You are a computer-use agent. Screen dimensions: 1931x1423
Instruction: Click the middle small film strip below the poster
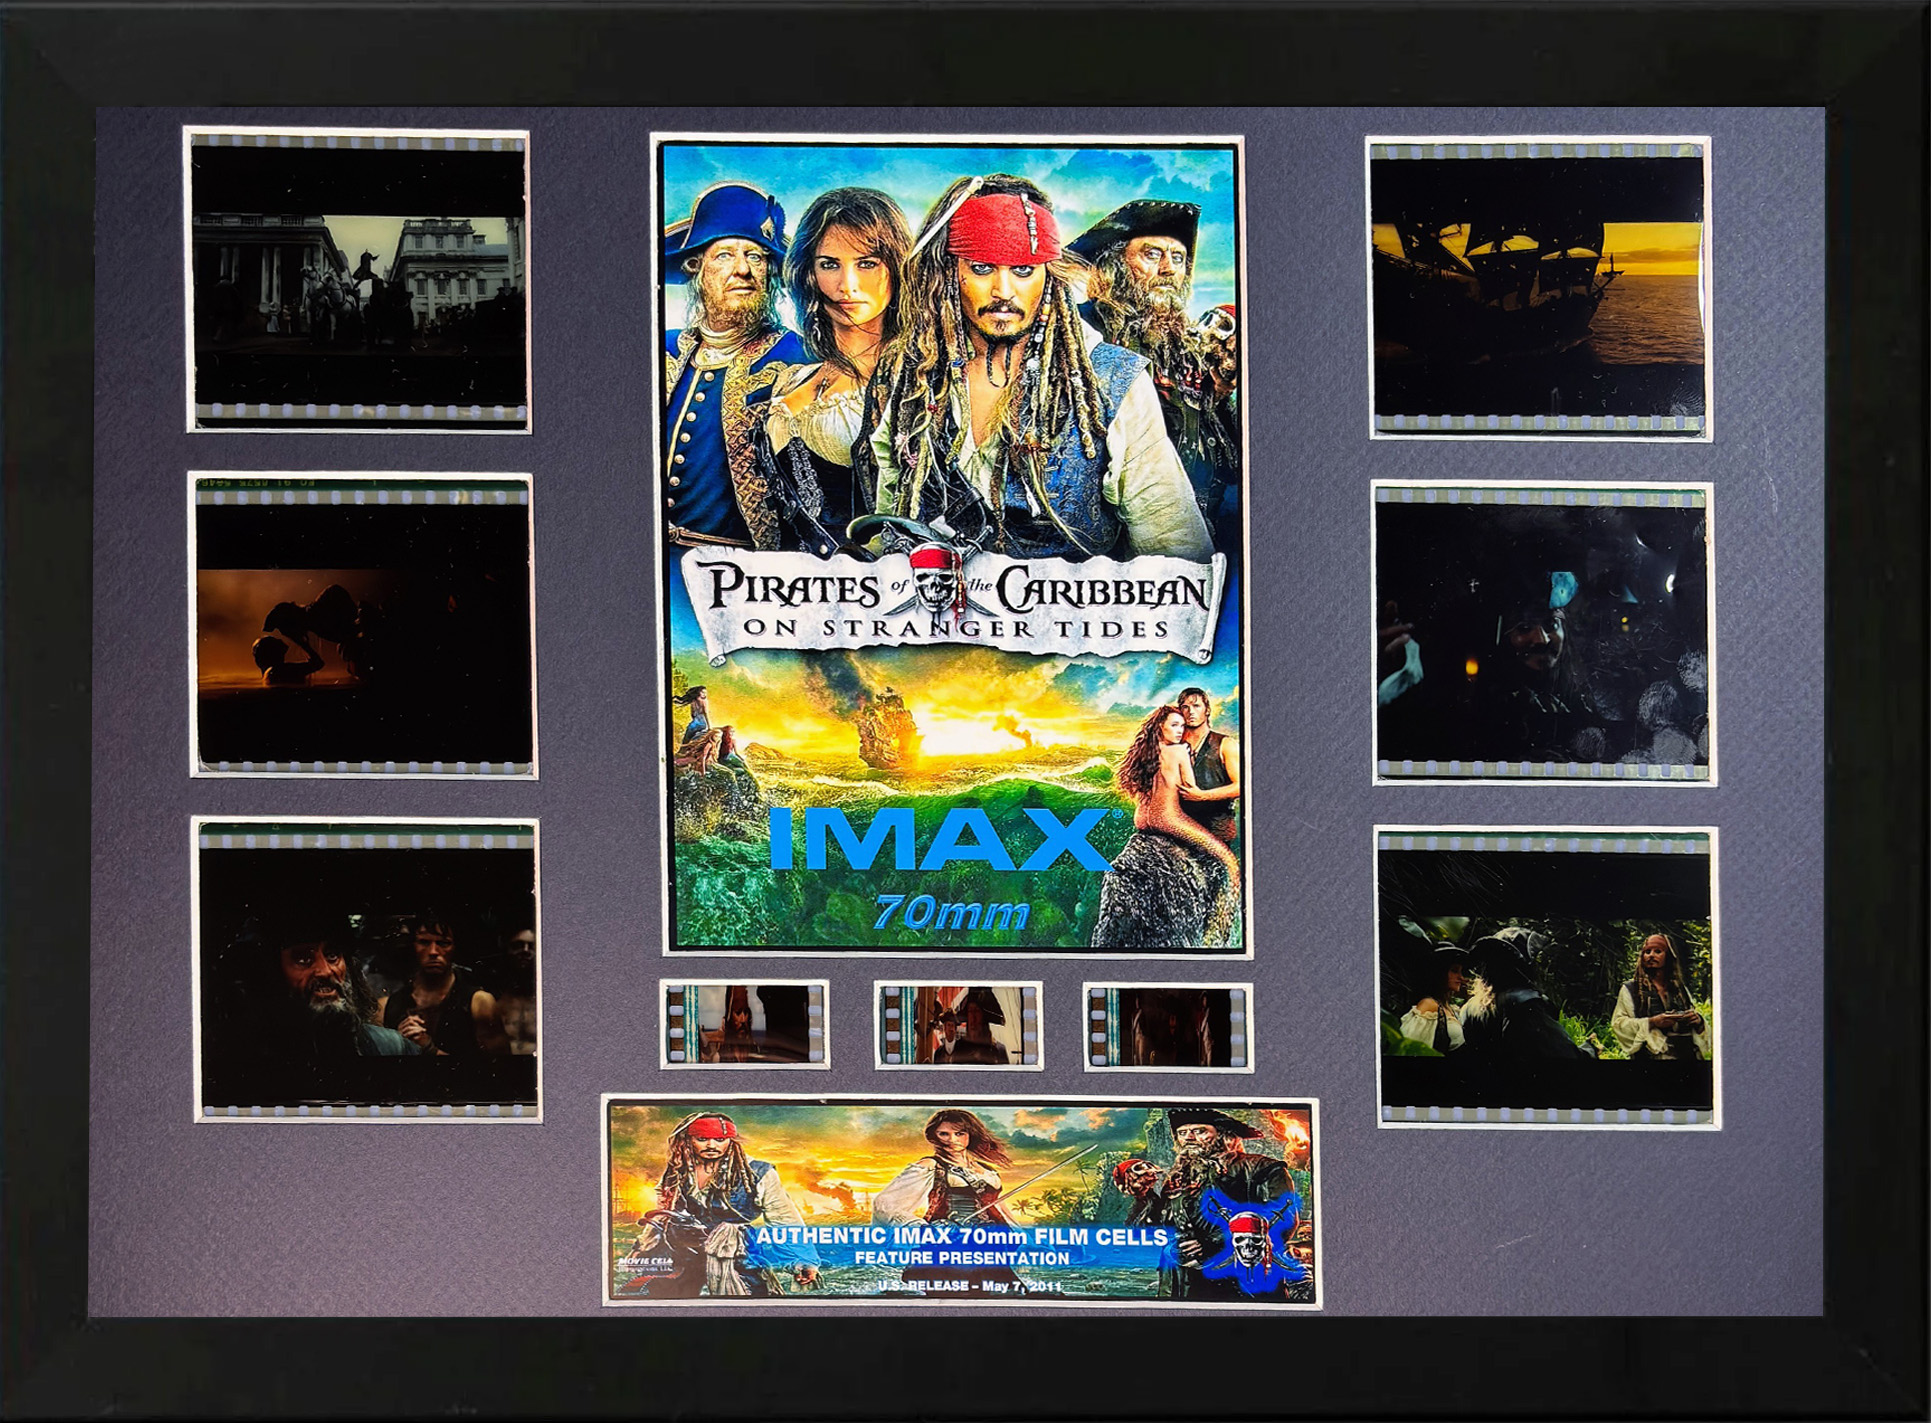tap(958, 1024)
